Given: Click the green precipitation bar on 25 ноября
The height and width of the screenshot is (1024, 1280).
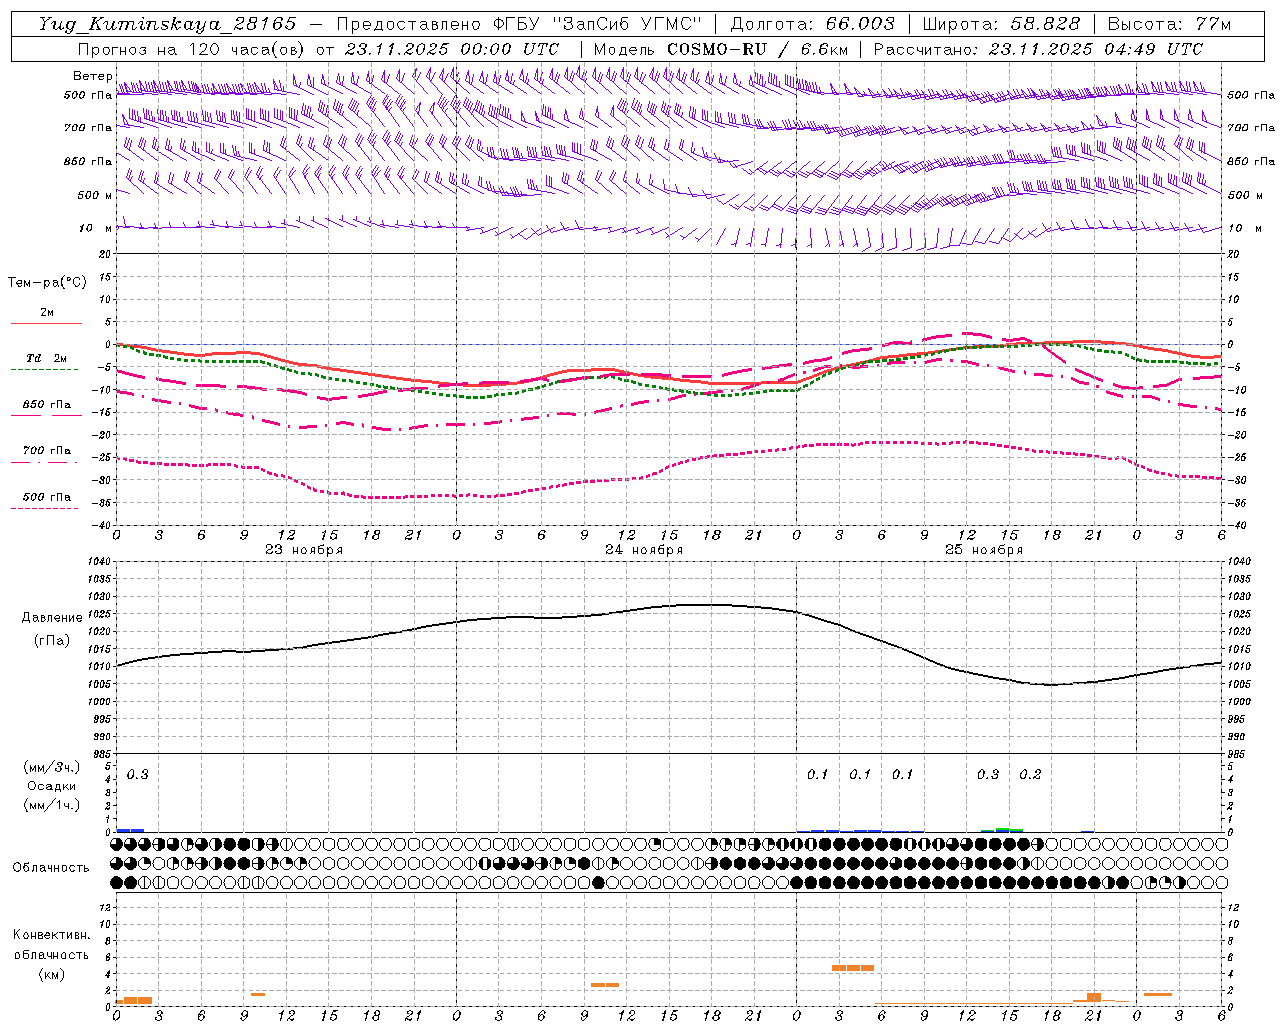Looking at the screenshot, I should [x=1002, y=830].
